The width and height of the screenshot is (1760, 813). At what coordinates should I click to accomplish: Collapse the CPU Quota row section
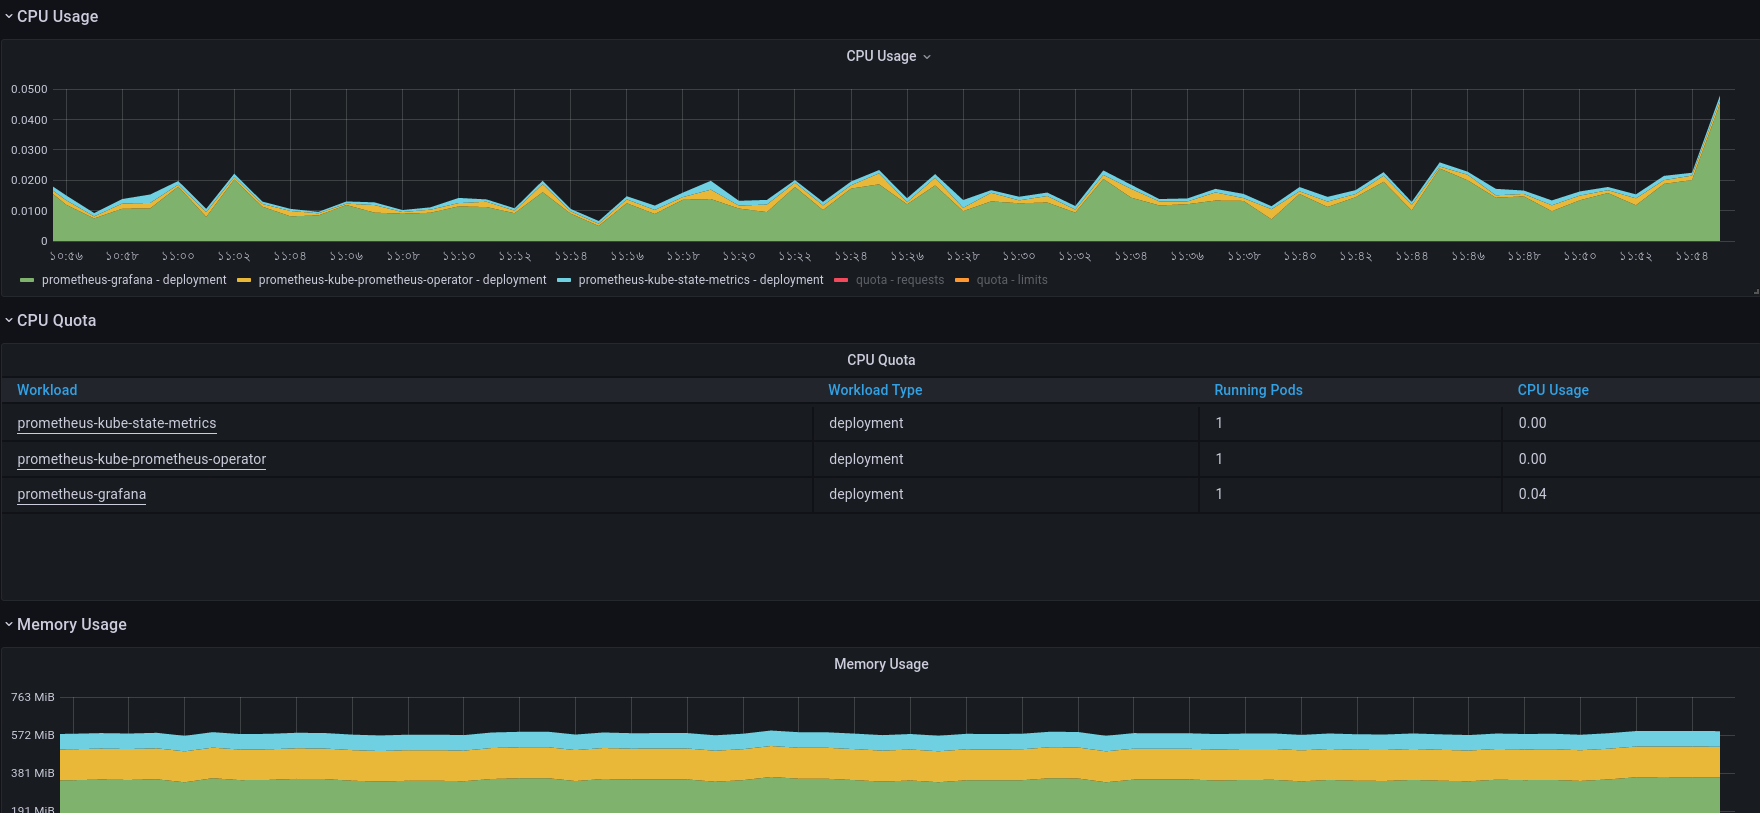pos(50,320)
